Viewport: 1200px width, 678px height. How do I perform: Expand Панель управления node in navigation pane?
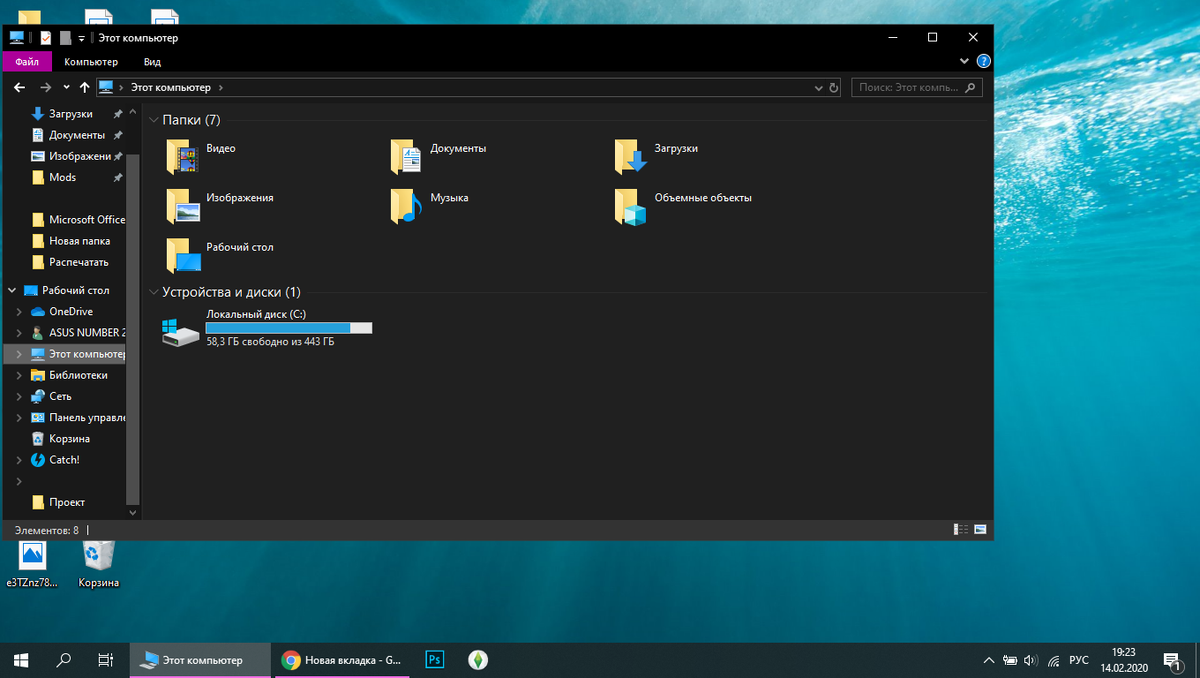(19, 418)
